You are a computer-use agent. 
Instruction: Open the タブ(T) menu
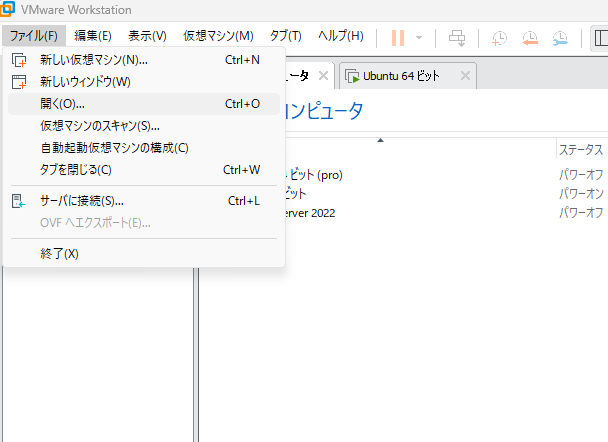click(285, 36)
